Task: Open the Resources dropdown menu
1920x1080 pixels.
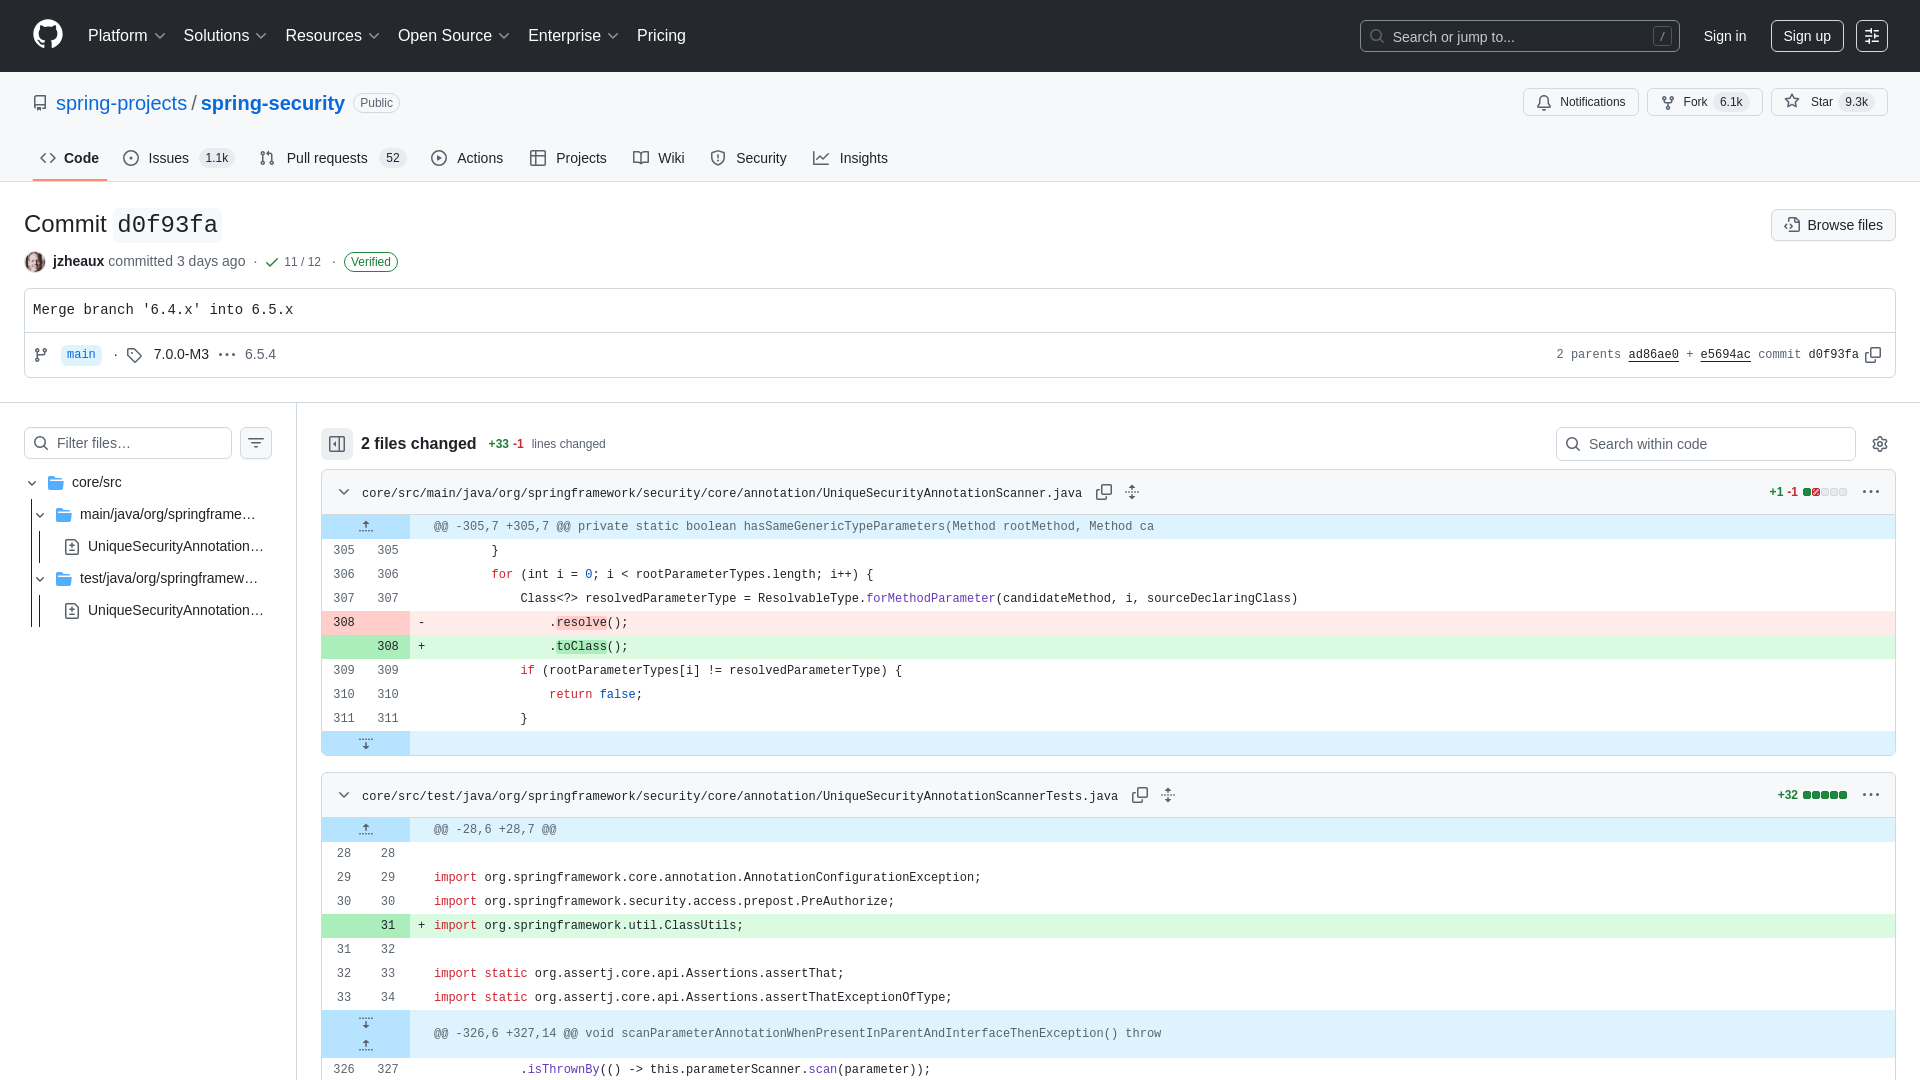Action: pos(333,35)
